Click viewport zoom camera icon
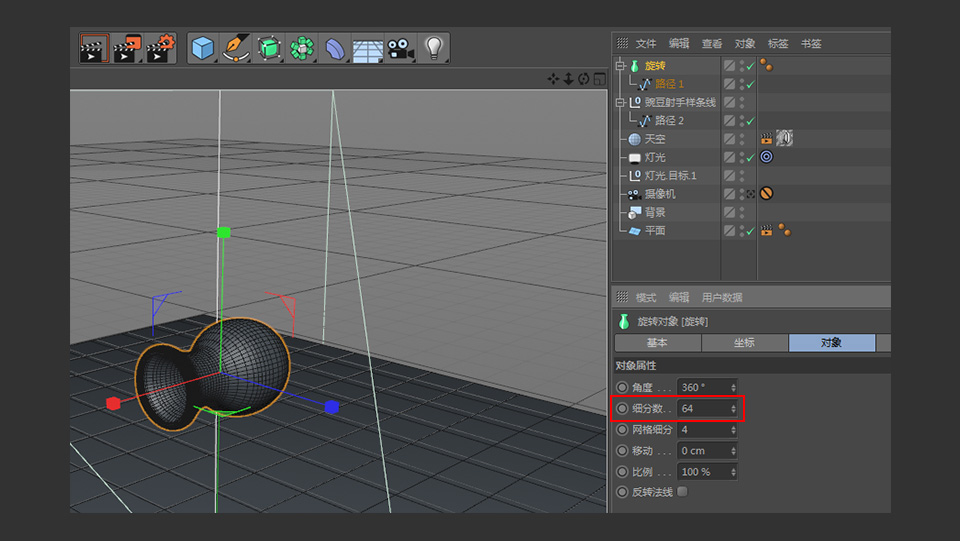This screenshot has width=960, height=541. [568, 79]
